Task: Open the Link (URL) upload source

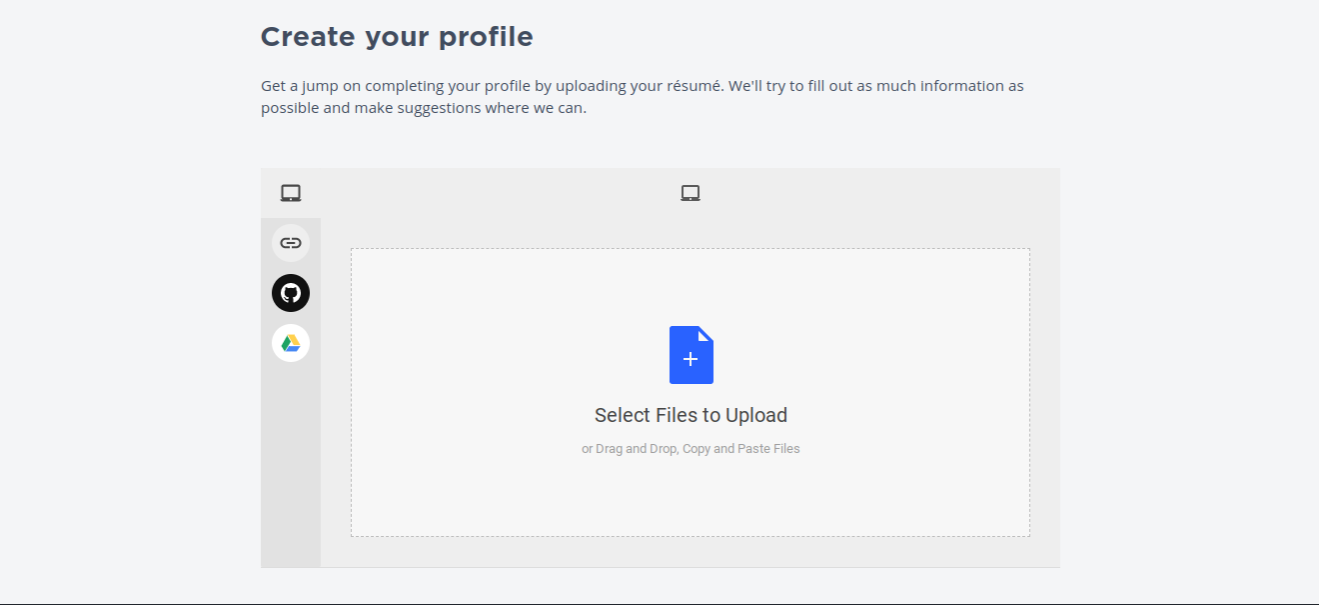Action: click(x=291, y=243)
